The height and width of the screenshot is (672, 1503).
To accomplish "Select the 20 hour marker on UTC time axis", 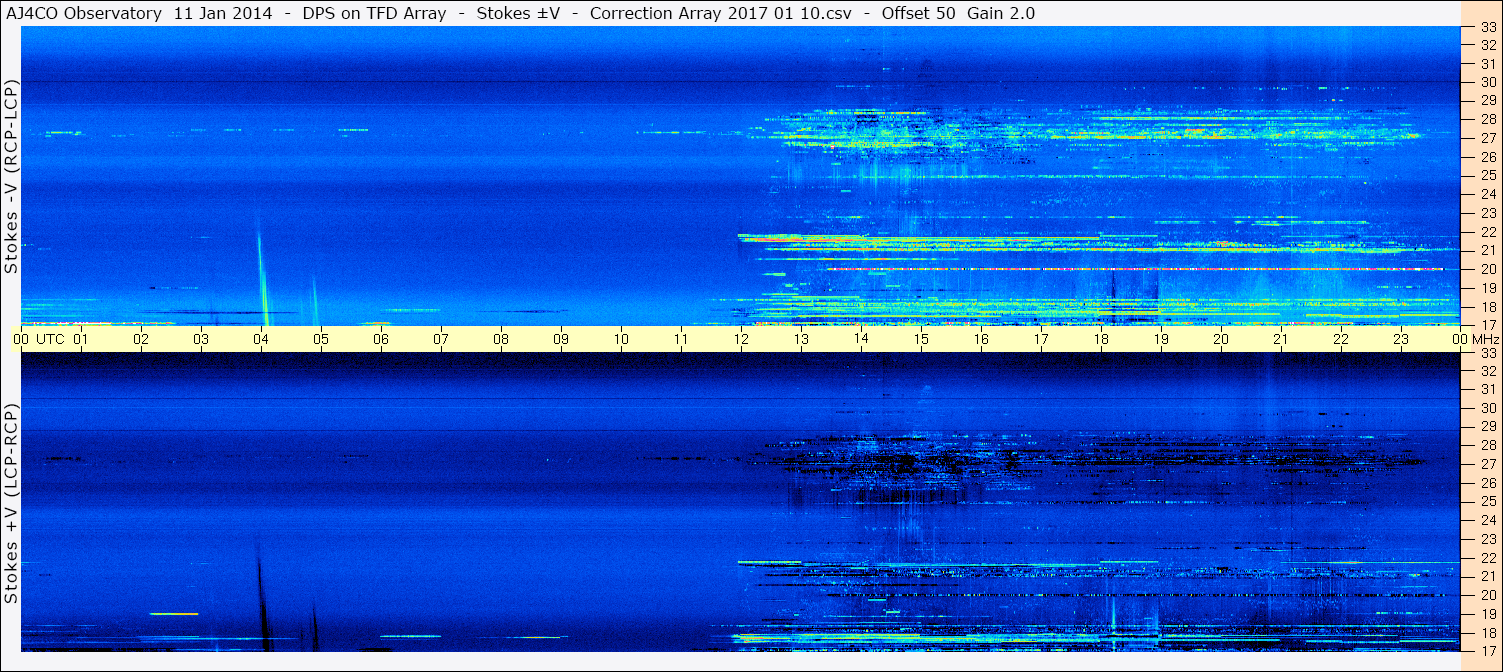I will click(1221, 339).
